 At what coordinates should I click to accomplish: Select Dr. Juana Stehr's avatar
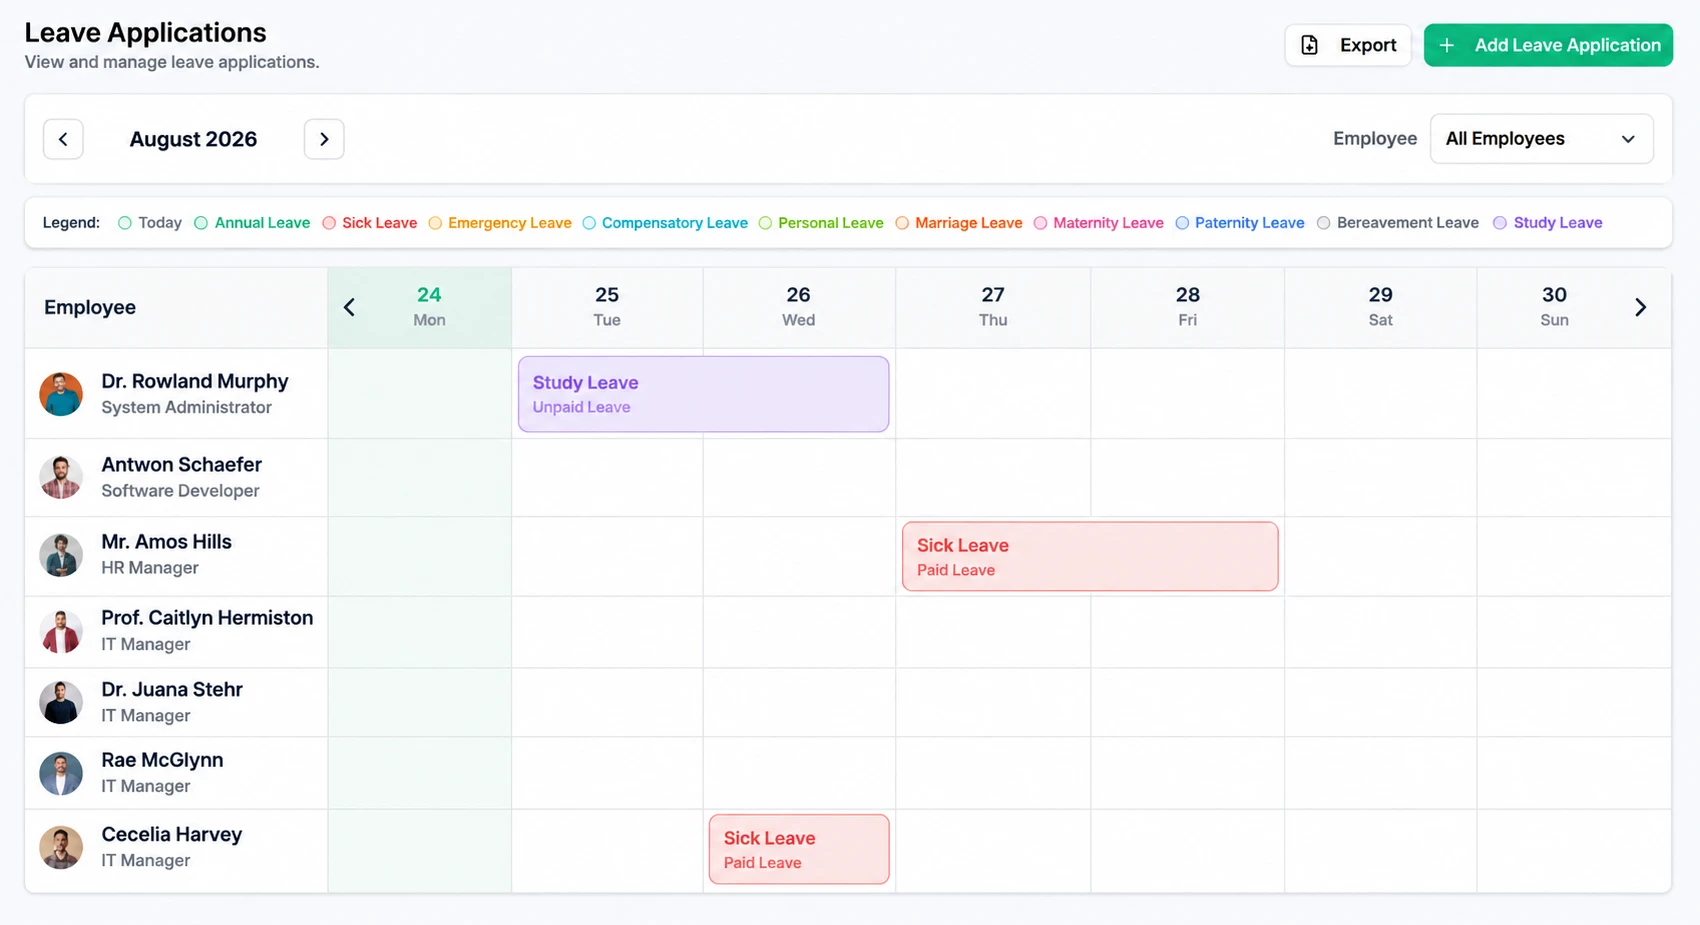pos(61,702)
